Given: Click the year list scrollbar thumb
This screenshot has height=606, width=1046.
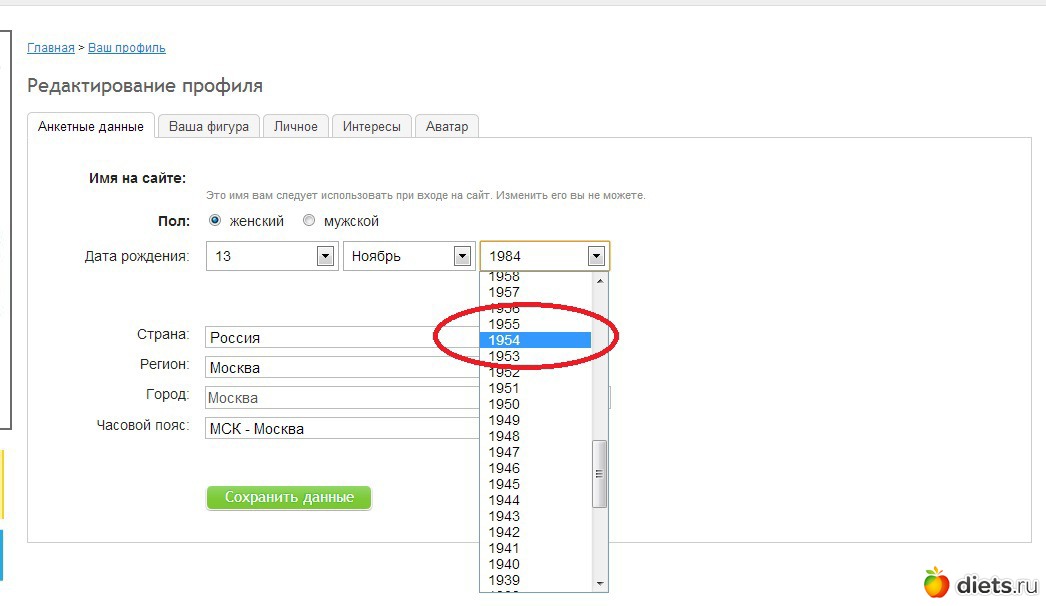Looking at the screenshot, I should pos(600,475).
